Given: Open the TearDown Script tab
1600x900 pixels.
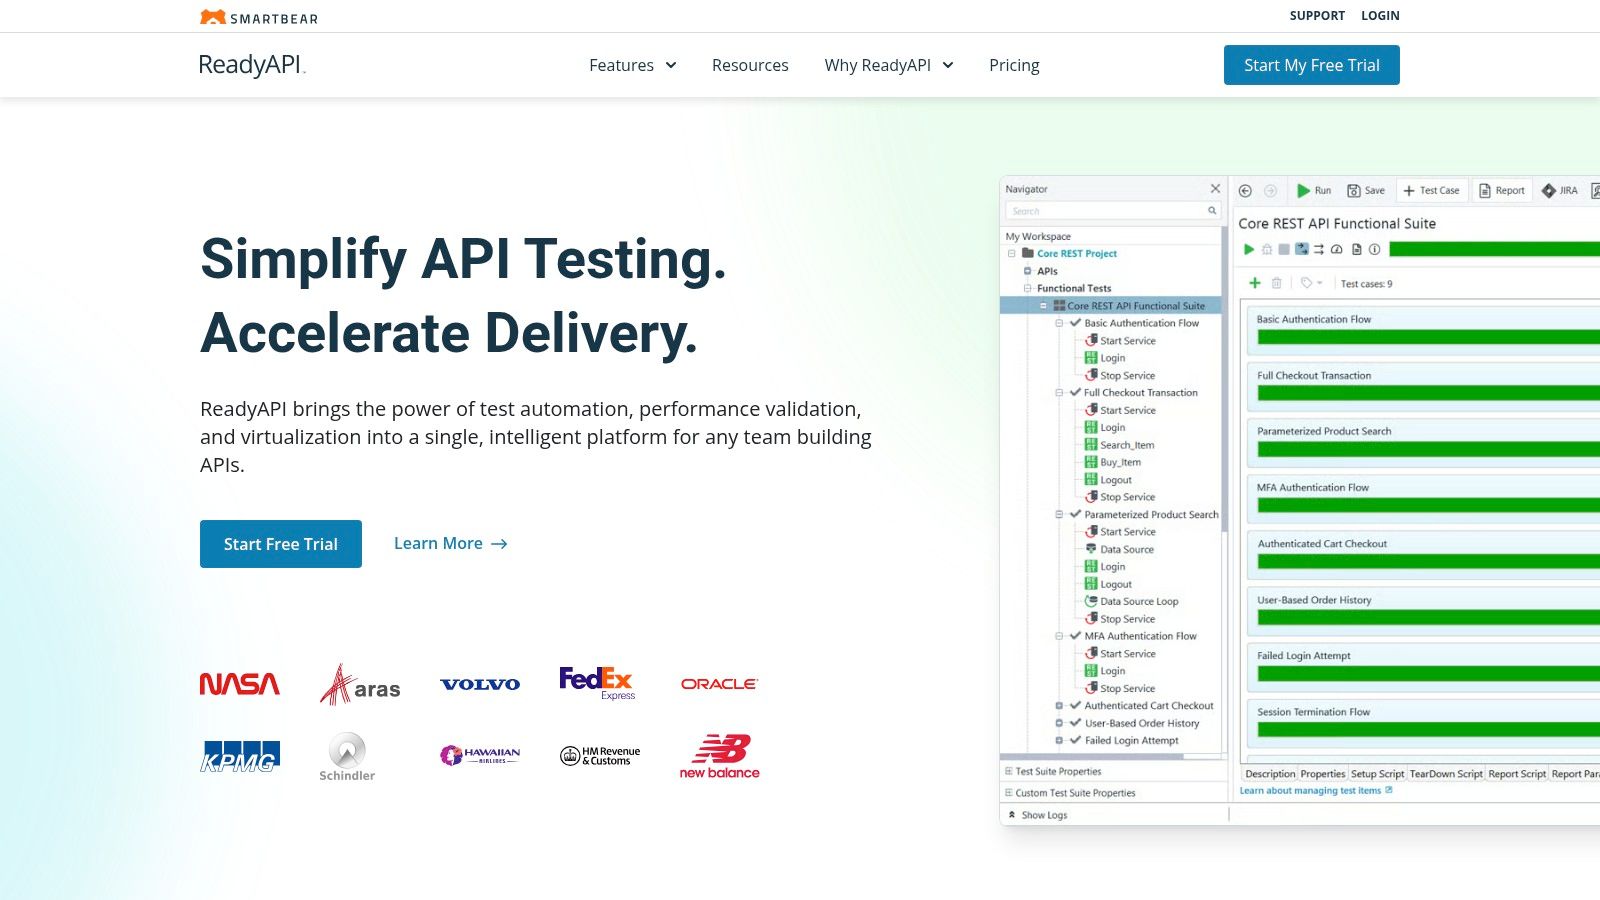Looking at the screenshot, I should point(1446,774).
